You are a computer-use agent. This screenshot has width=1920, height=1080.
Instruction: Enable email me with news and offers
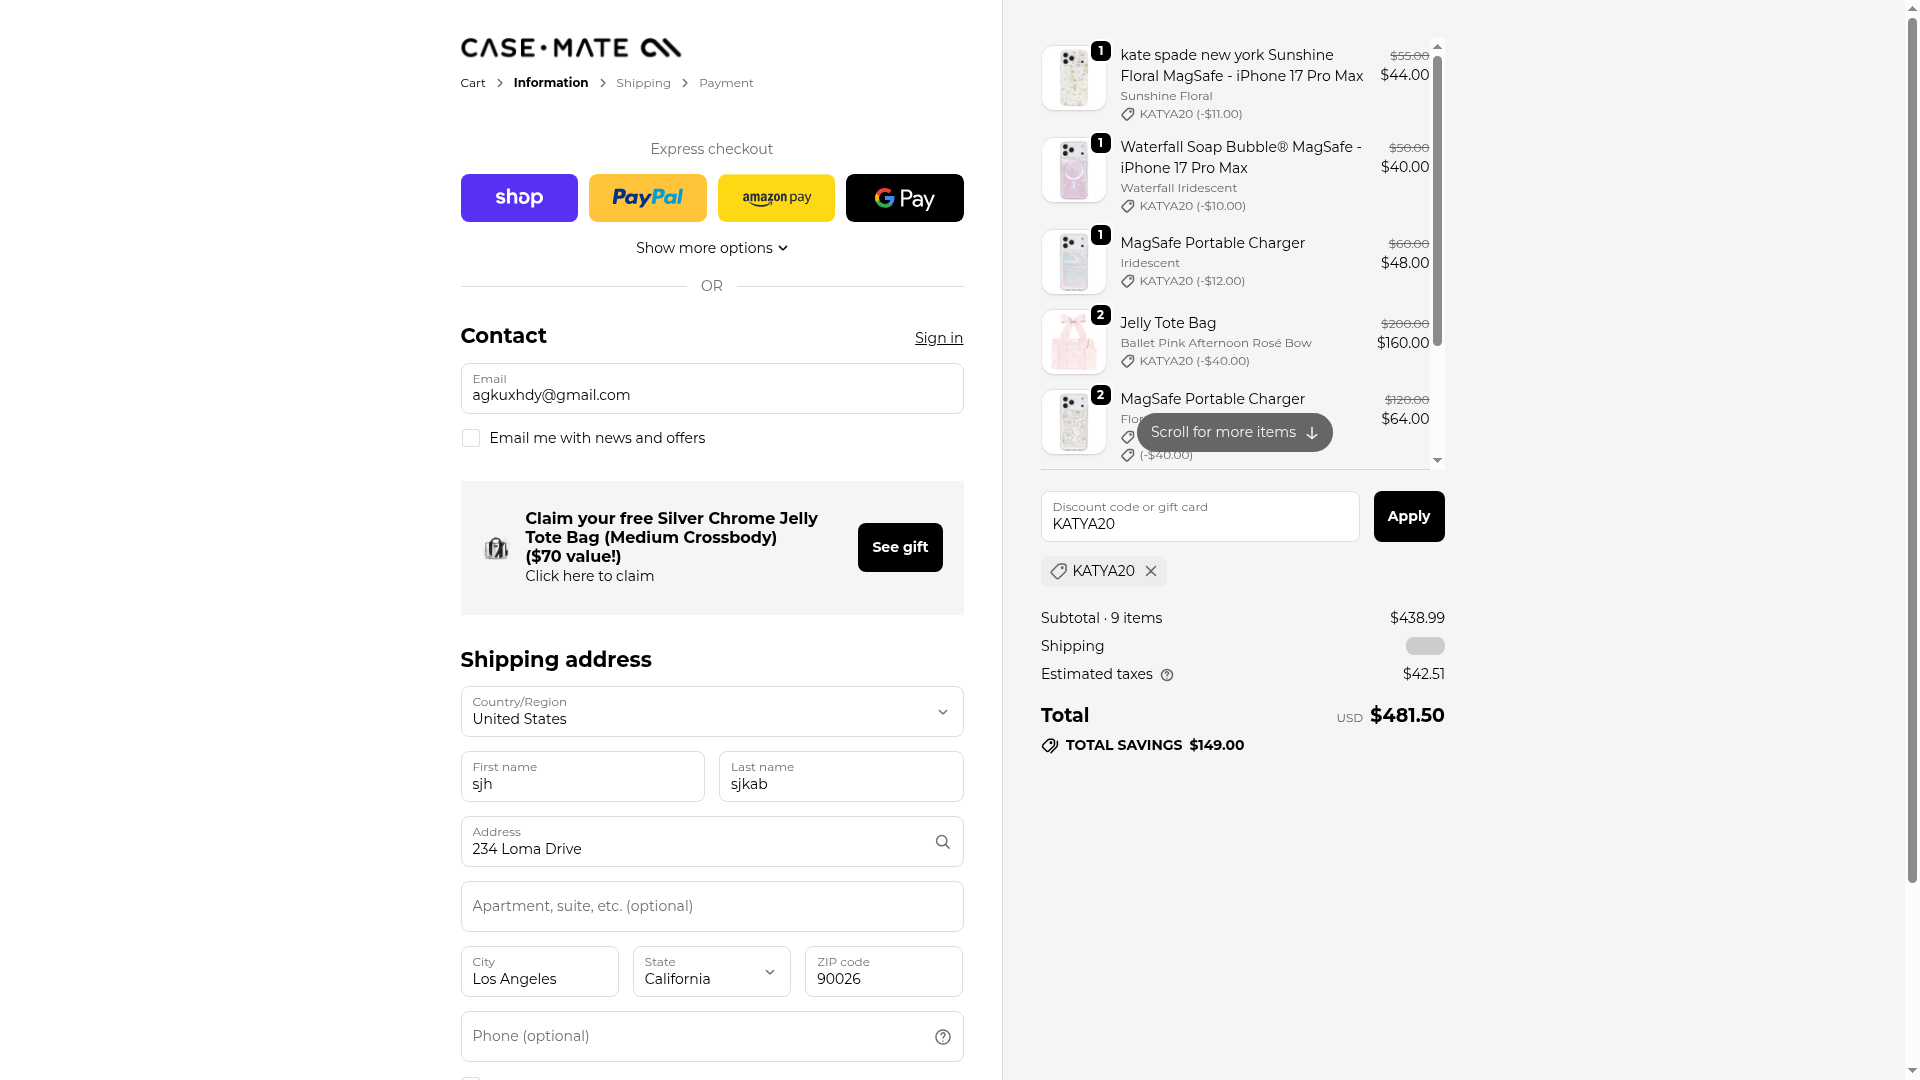point(471,438)
